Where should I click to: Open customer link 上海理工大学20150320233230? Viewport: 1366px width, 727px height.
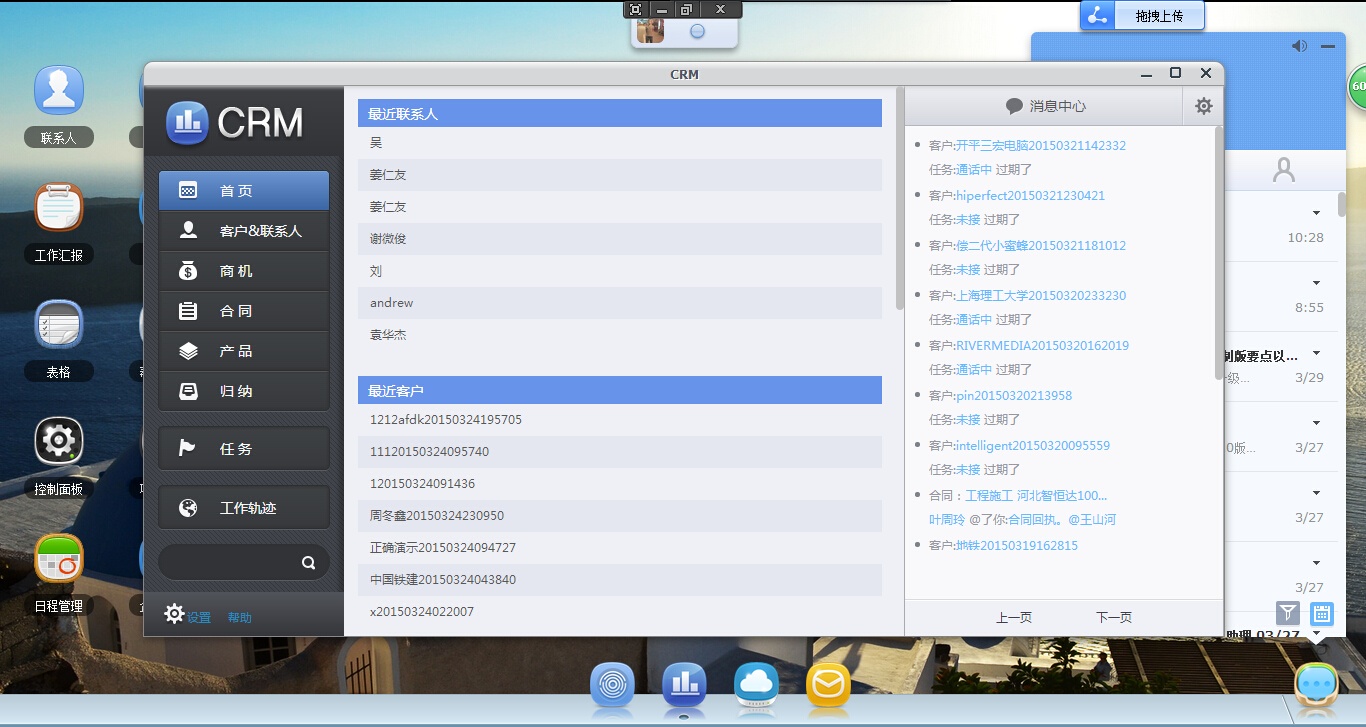pos(1041,296)
